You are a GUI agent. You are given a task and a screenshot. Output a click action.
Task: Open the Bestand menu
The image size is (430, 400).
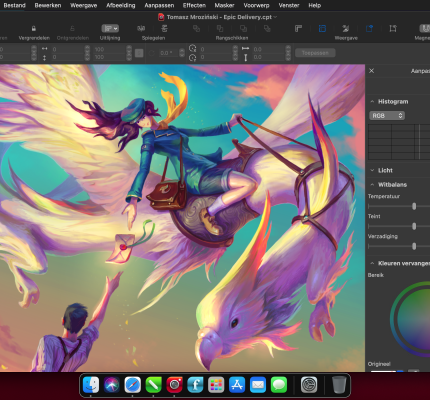click(14, 5)
